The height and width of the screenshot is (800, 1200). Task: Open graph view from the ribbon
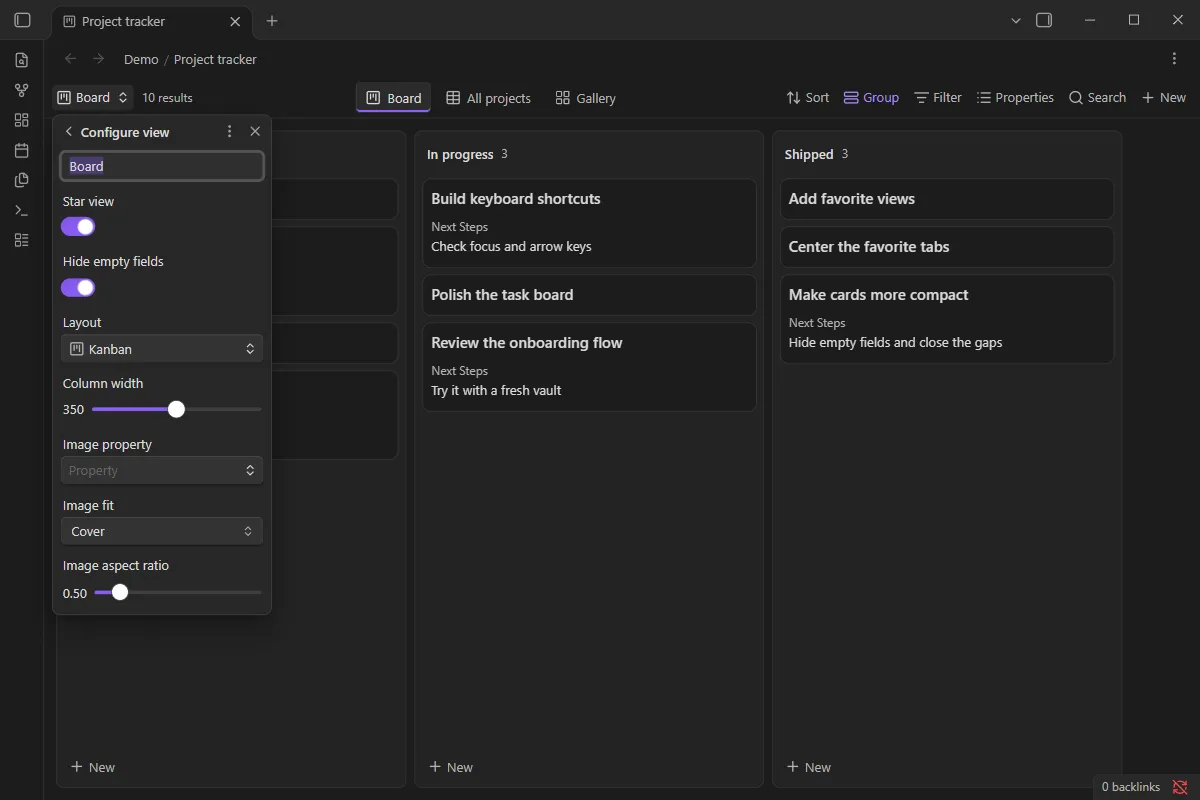pyautogui.click(x=22, y=90)
